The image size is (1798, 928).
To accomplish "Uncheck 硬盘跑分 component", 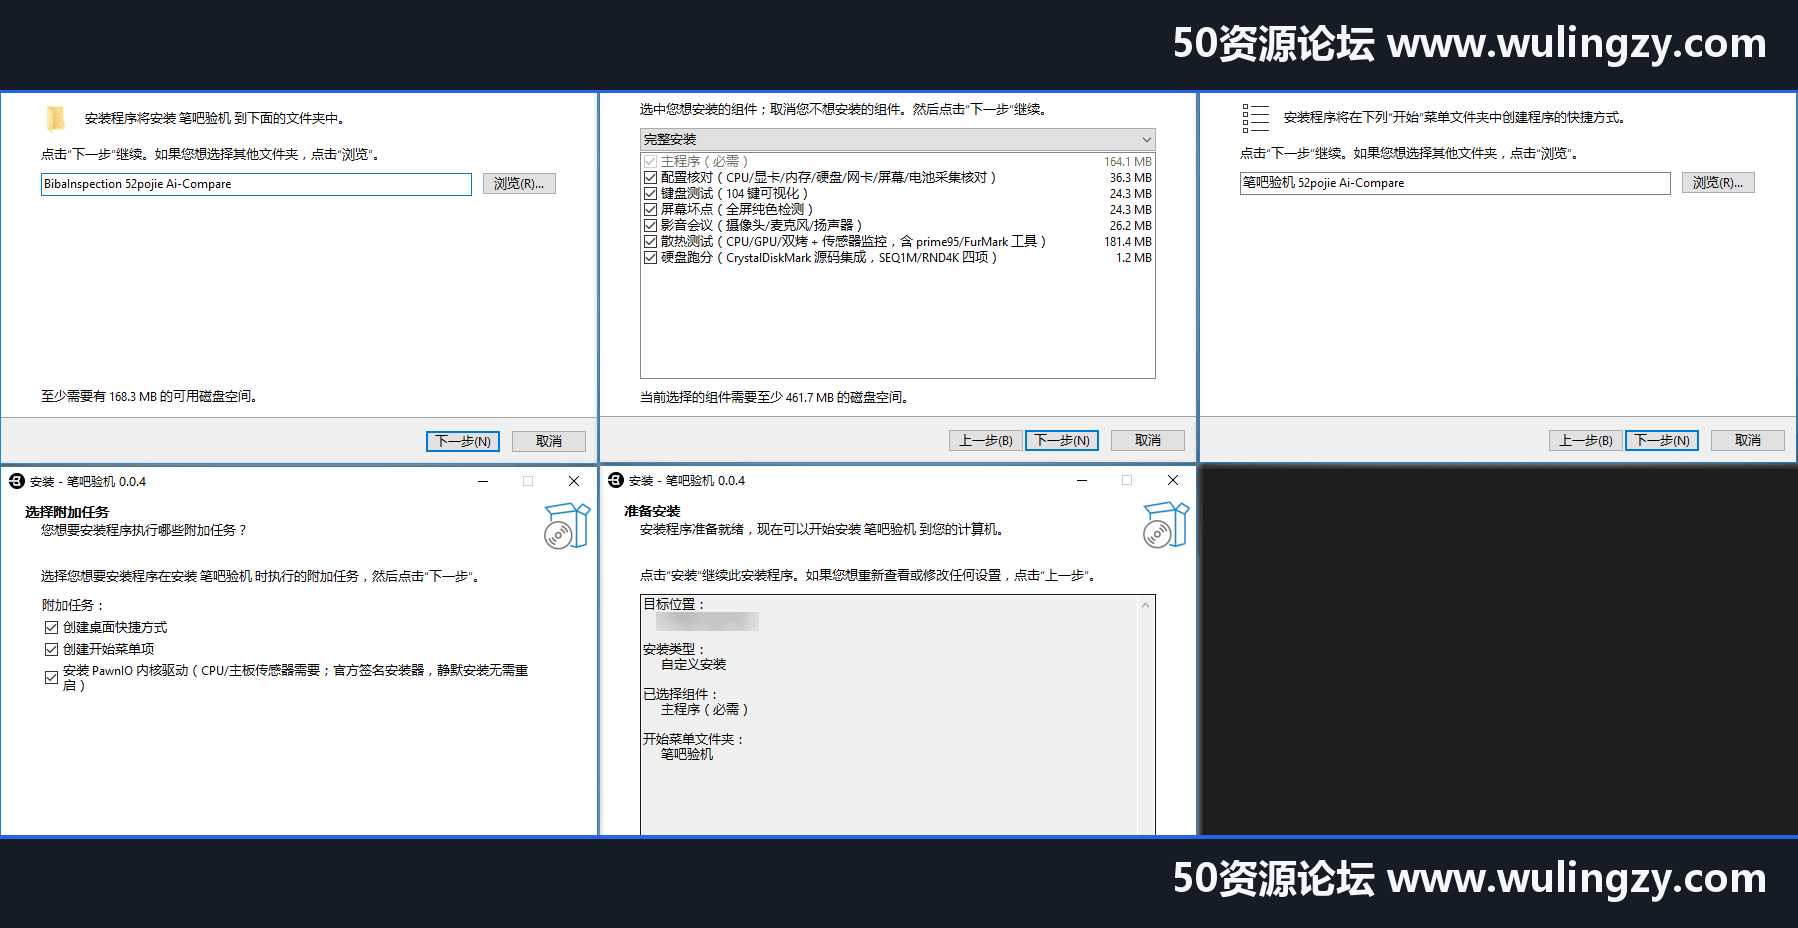I will (651, 257).
